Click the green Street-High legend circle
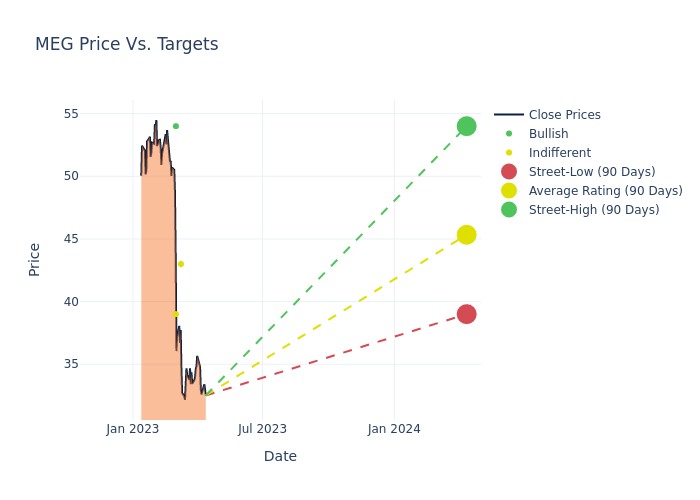 coord(509,210)
